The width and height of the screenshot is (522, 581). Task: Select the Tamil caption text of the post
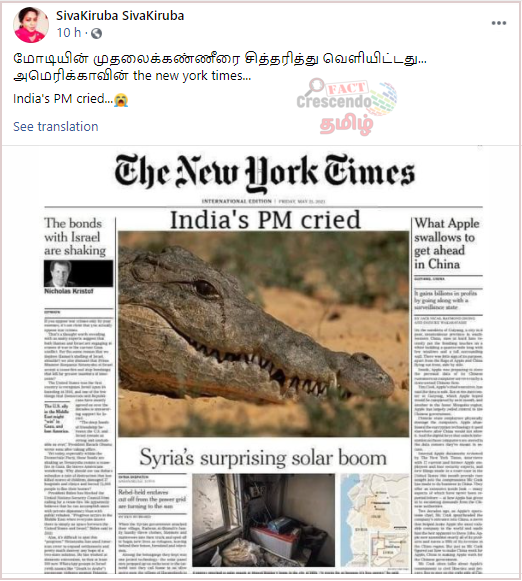tap(220, 67)
